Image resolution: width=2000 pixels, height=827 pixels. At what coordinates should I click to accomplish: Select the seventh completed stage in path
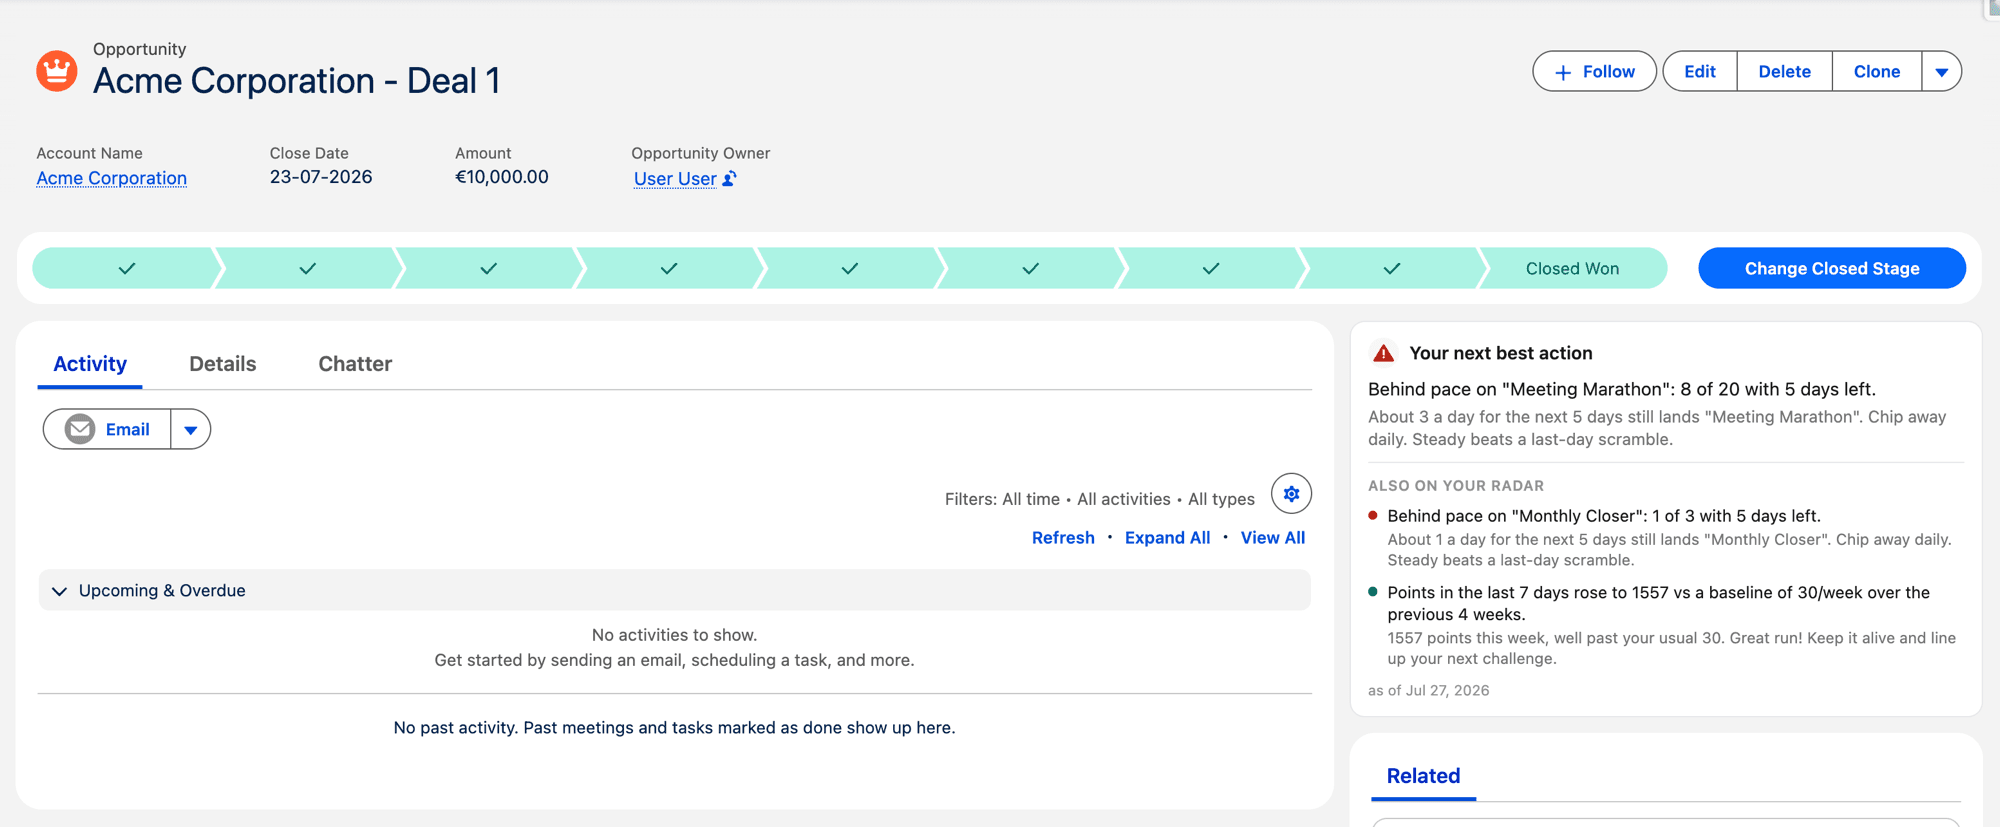pyautogui.click(x=1210, y=268)
